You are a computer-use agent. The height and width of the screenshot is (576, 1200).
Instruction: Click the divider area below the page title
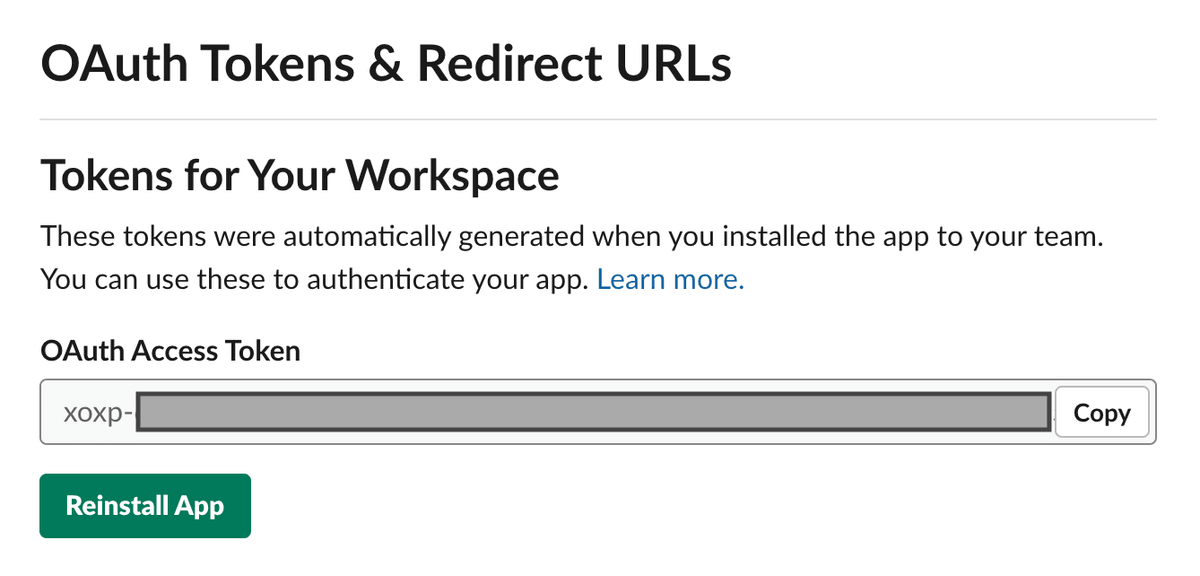[x=600, y=119]
